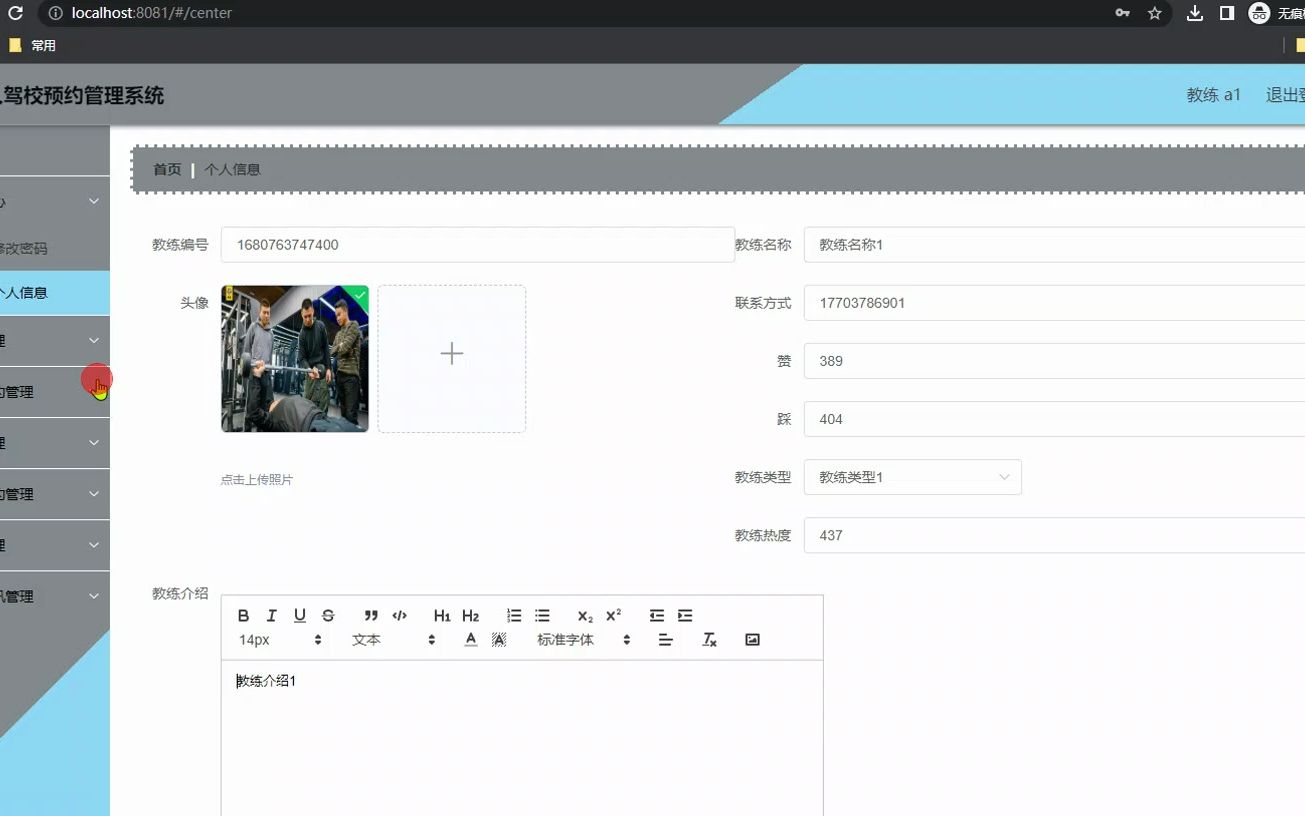Toggle strikethrough formatting in the editor
Image resolution: width=1305 pixels, height=816 pixels.
327,615
